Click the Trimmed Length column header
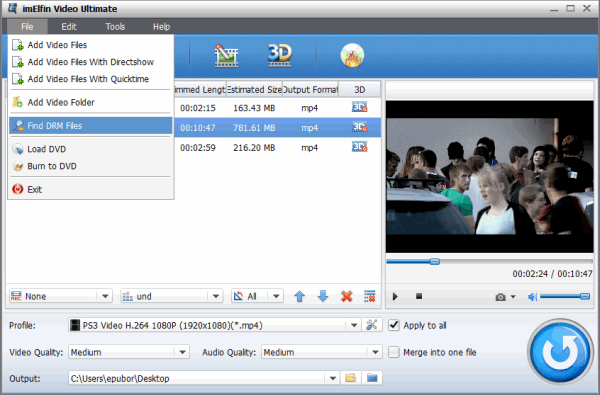600x395 pixels. 200,90
